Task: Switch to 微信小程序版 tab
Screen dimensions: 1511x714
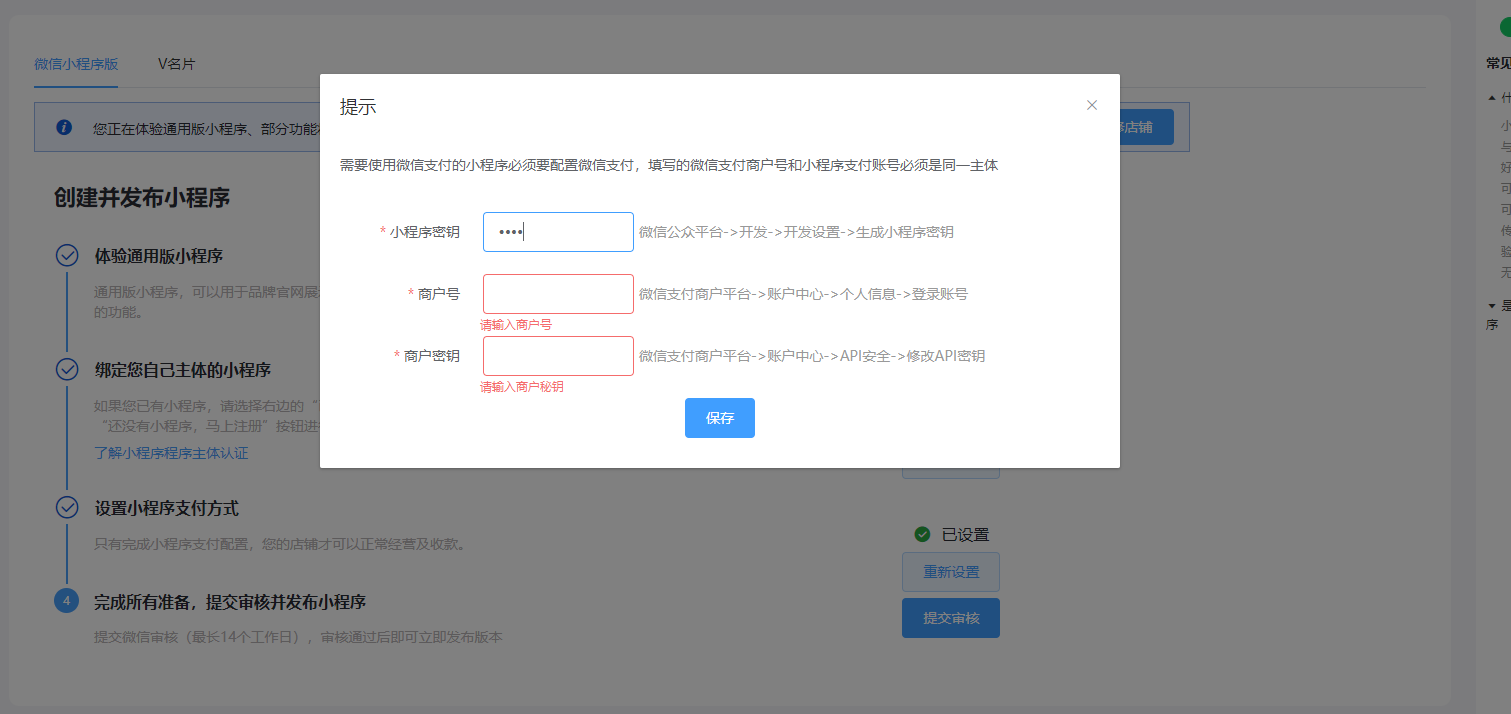Action: tap(76, 64)
